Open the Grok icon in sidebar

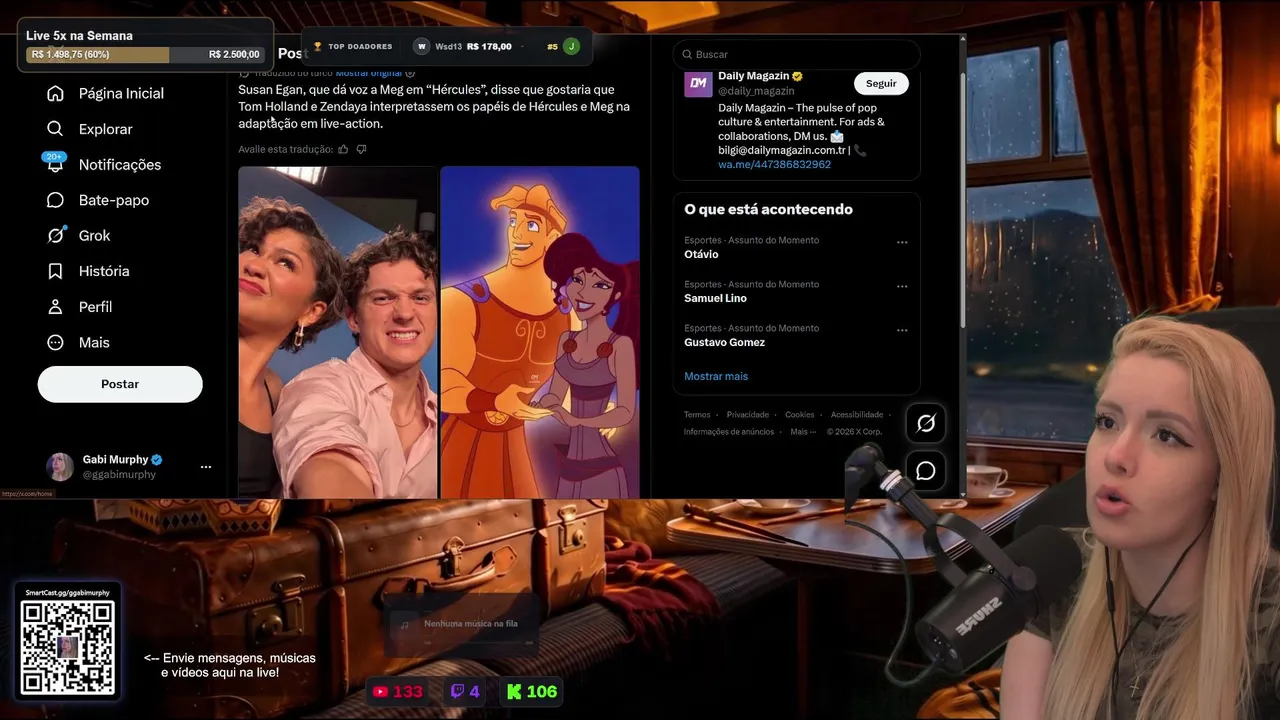coord(56,236)
